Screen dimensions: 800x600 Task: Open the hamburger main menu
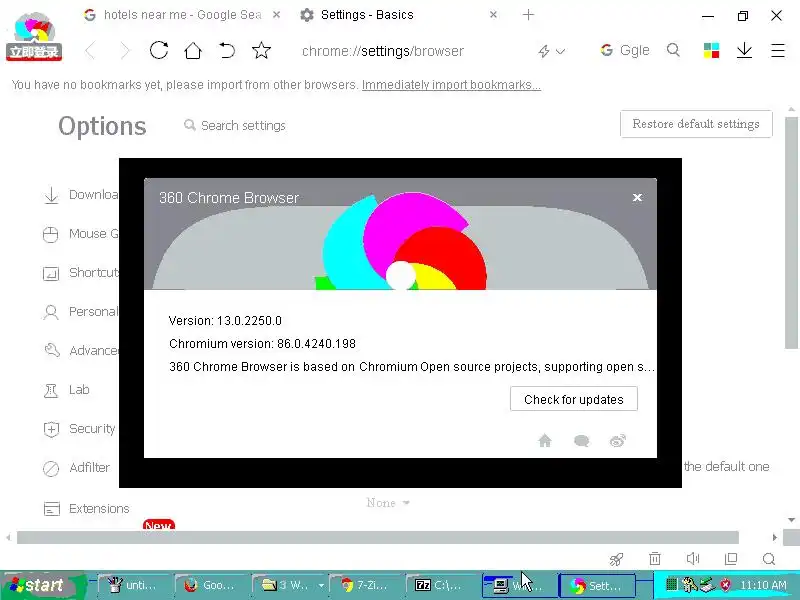(x=778, y=50)
